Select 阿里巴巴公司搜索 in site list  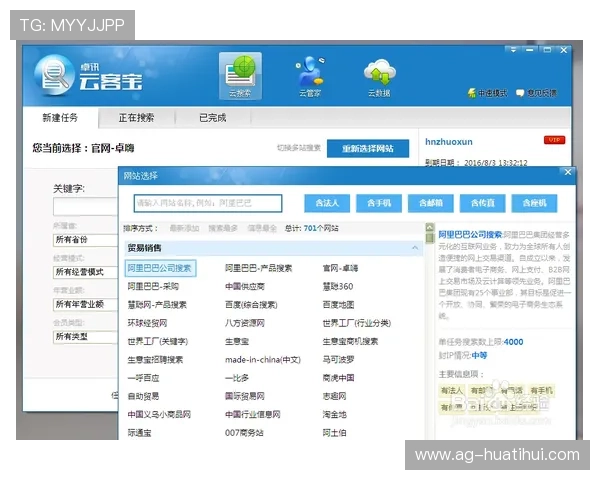click(x=160, y=268)
